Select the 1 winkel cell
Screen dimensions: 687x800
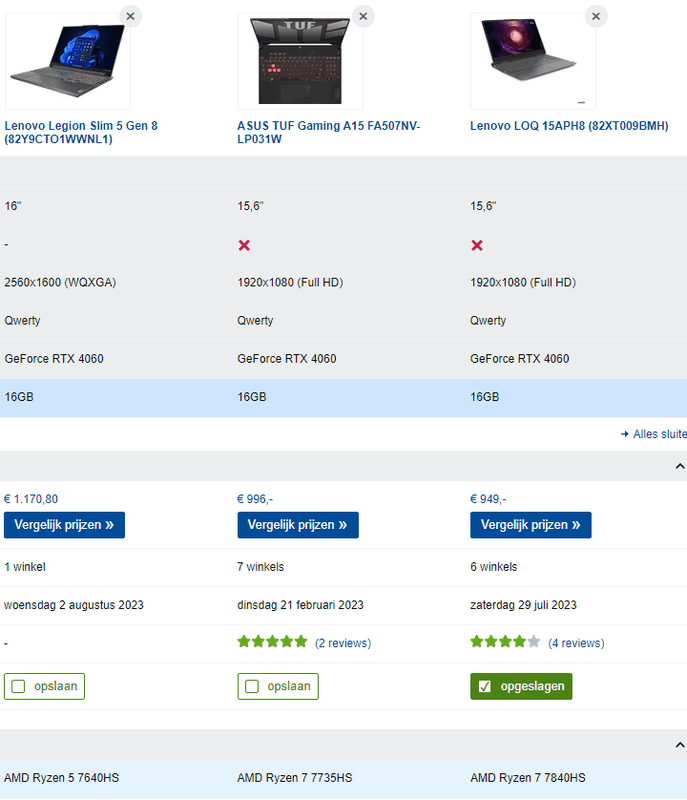(x=25, y=567)
